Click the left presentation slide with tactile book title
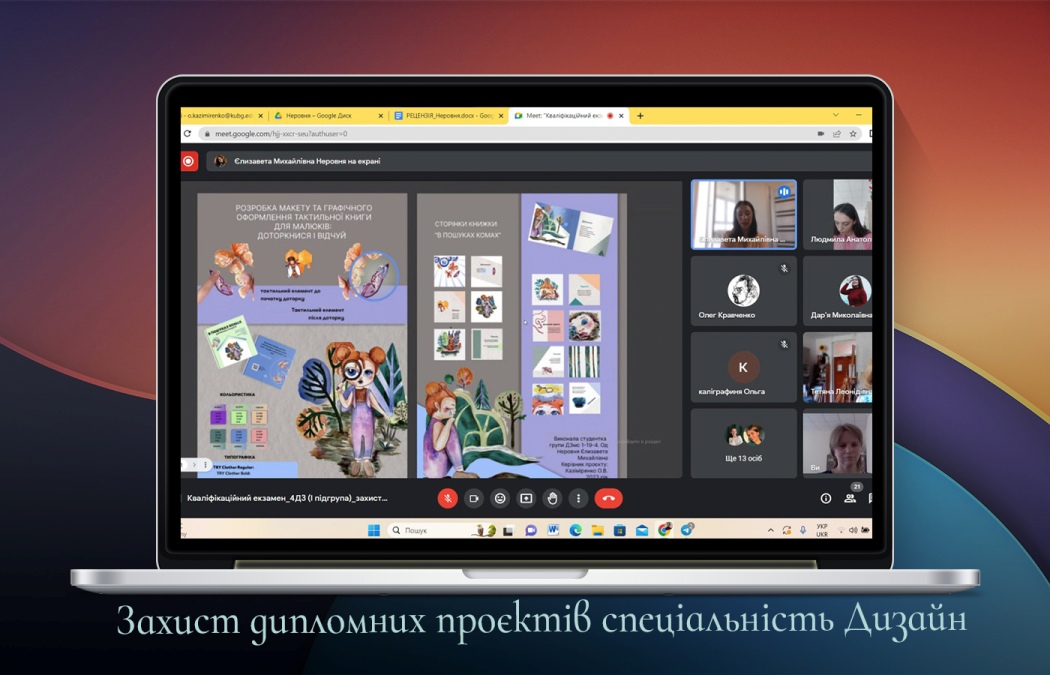Viewport: 1050px width, 675px height. pyautogui.click(x=302, y=335)
